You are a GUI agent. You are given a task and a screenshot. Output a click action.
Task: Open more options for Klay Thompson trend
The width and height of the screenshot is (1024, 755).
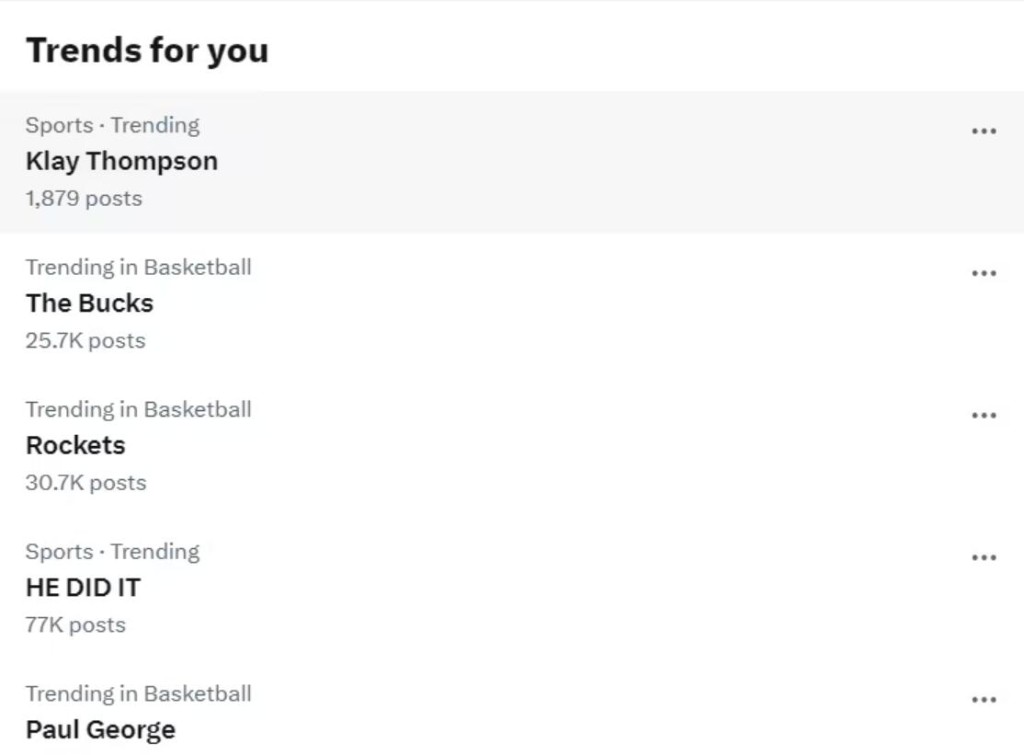click(984, 131)
